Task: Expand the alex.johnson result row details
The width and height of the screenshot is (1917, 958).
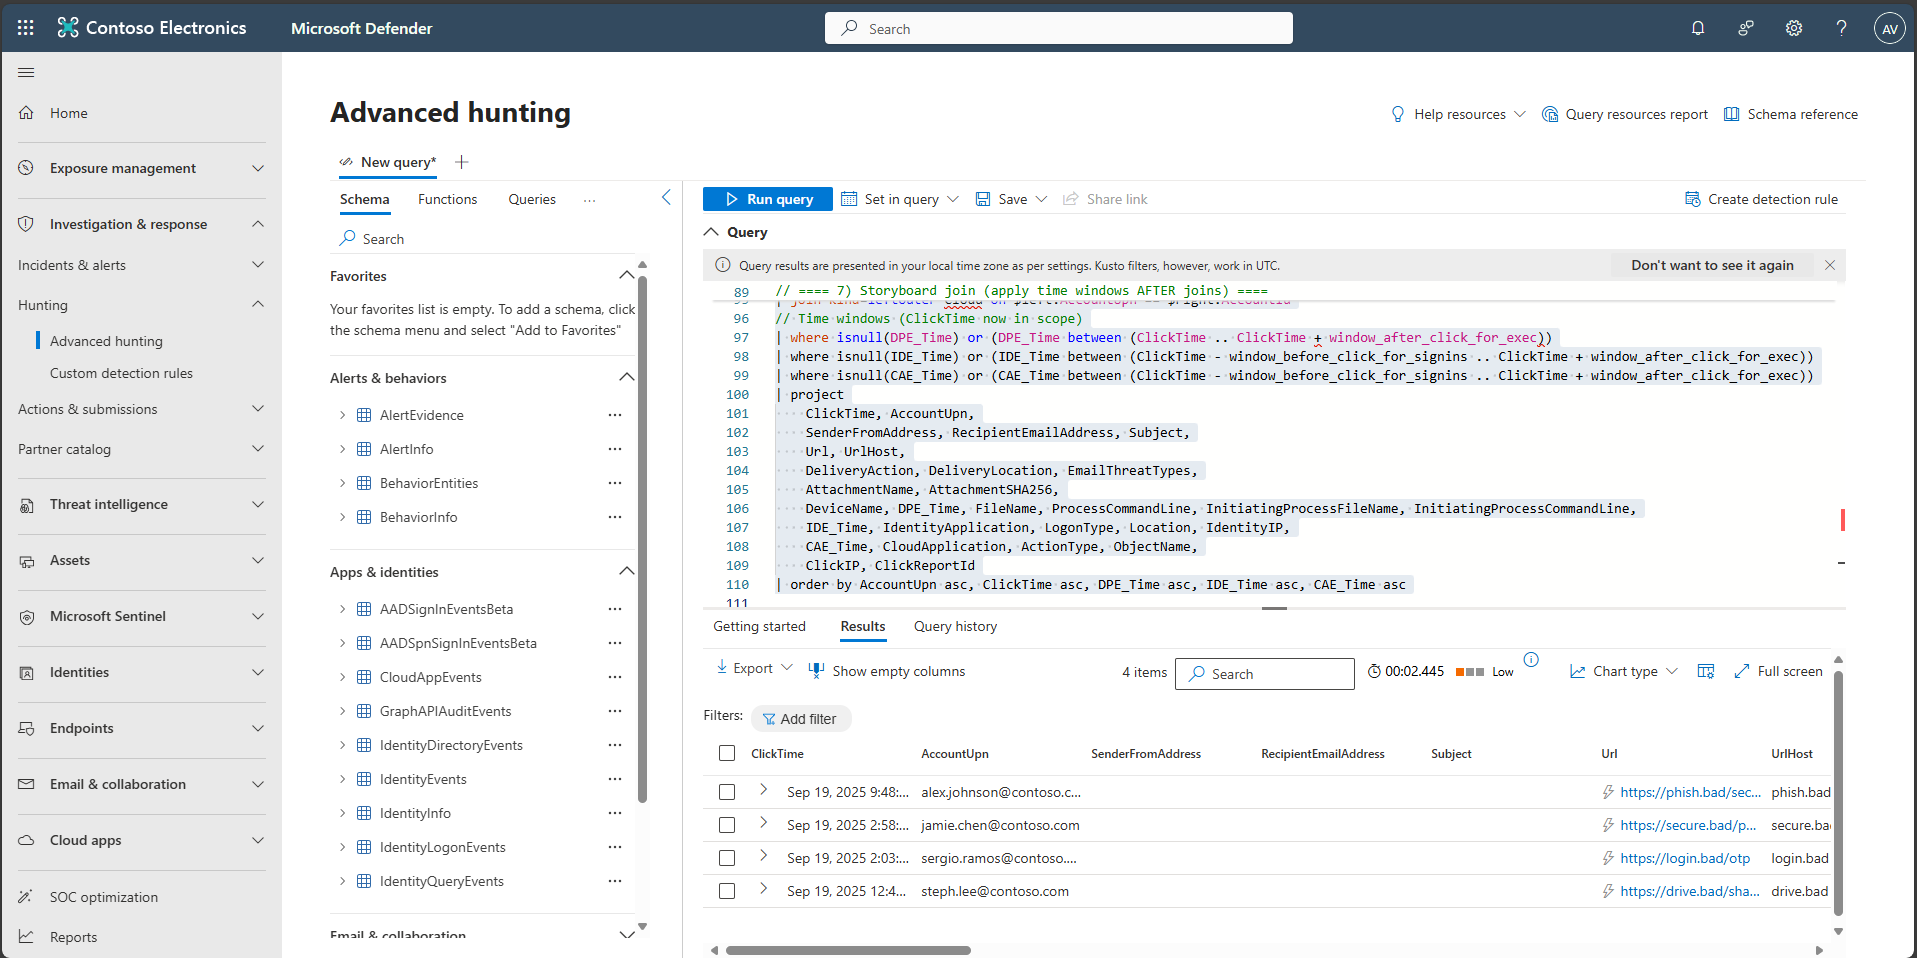Action: click(763, 790)
